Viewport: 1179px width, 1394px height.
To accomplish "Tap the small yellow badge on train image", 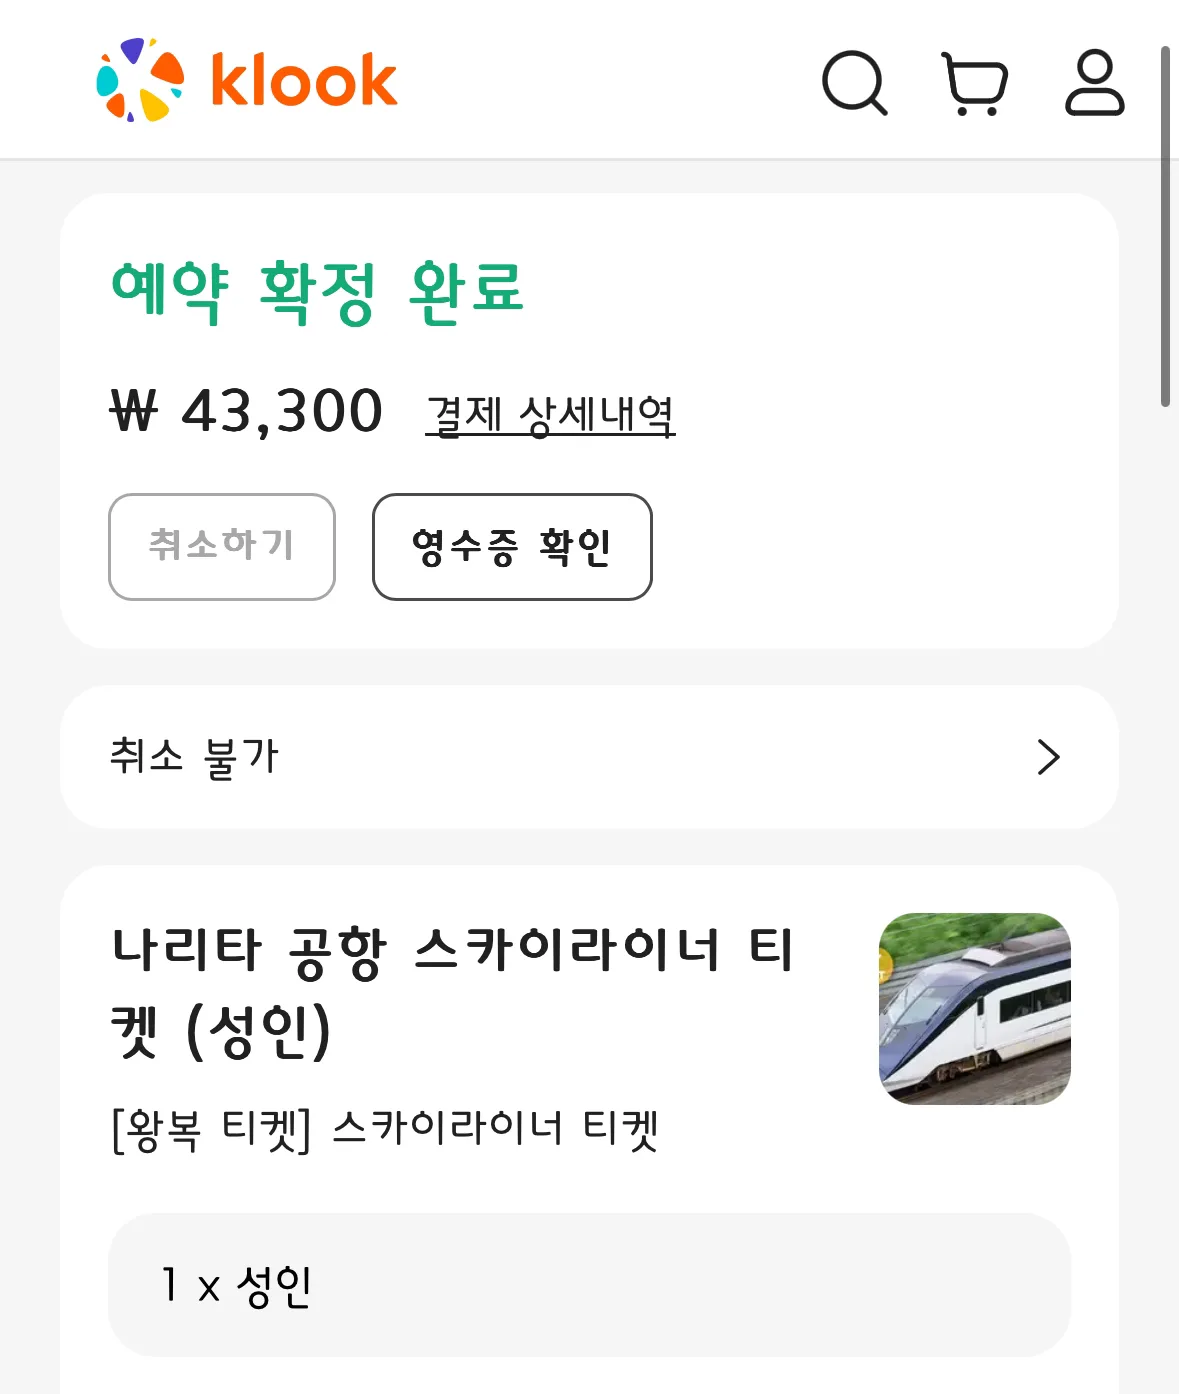I will pos(884,966).
